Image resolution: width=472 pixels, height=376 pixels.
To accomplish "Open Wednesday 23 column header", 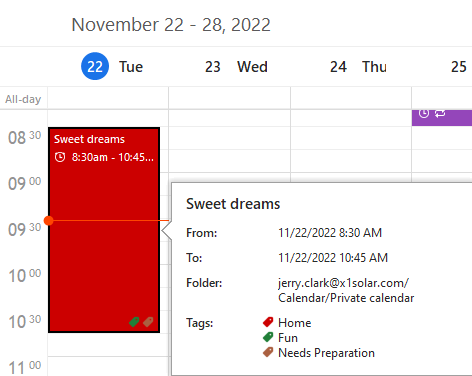I will [236, 67].
